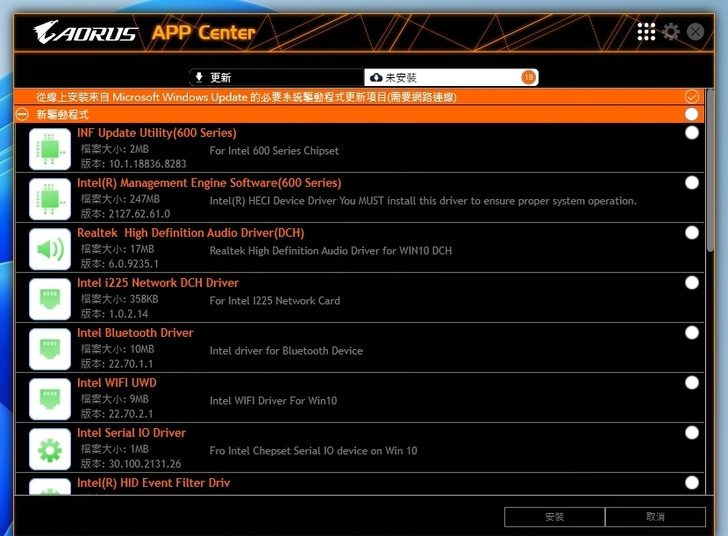
Task: Select Intel WIFI UWD driver checkbox
Action: point(692,383)
